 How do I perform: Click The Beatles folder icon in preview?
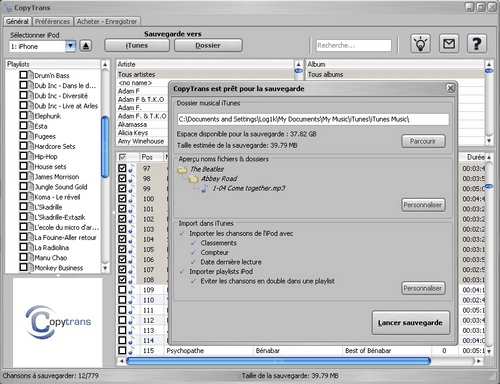tap(182, 169)
